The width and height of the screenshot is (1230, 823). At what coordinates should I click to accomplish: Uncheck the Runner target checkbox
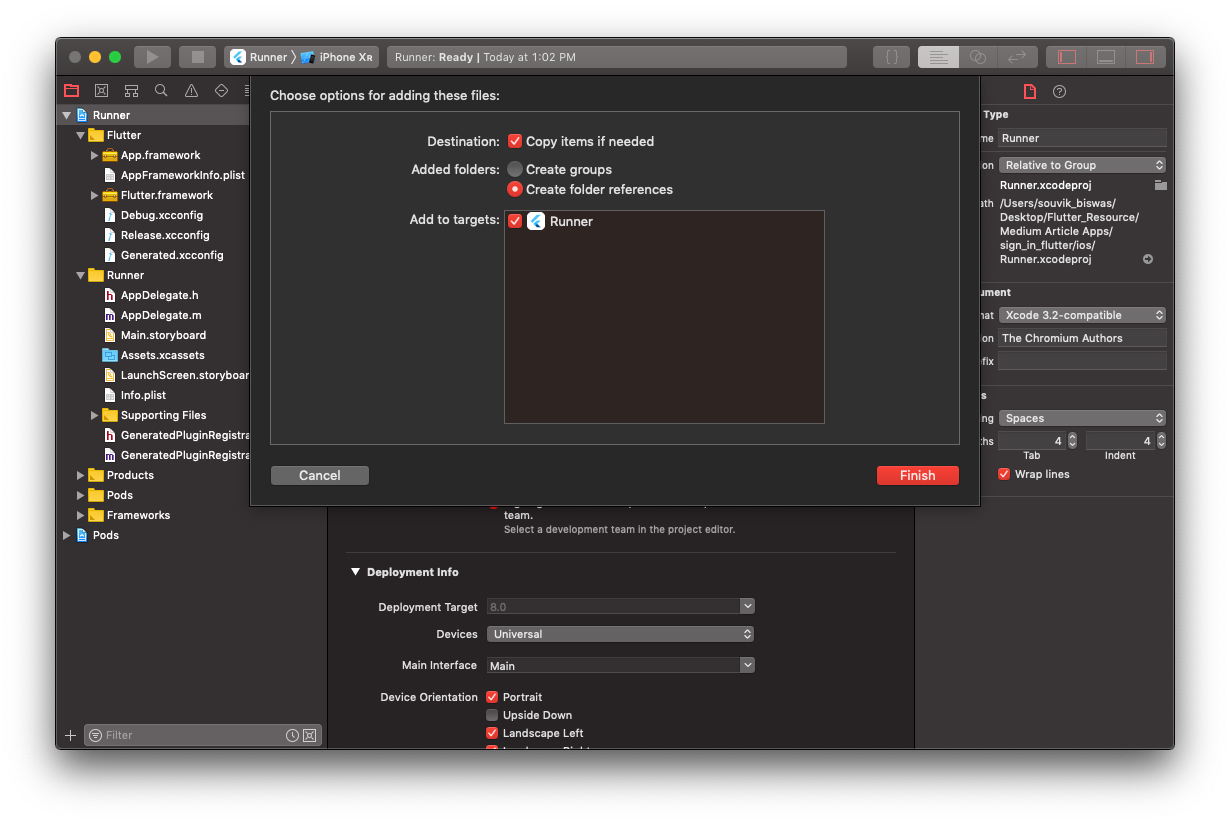pyautogui.click(x=515, y=221)
